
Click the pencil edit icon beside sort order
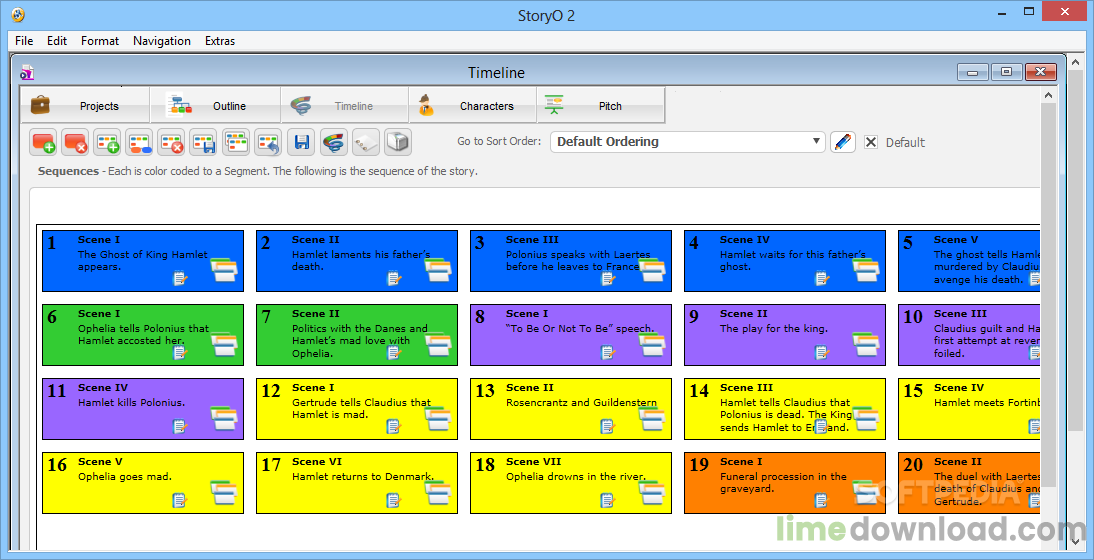pos(843,142)
